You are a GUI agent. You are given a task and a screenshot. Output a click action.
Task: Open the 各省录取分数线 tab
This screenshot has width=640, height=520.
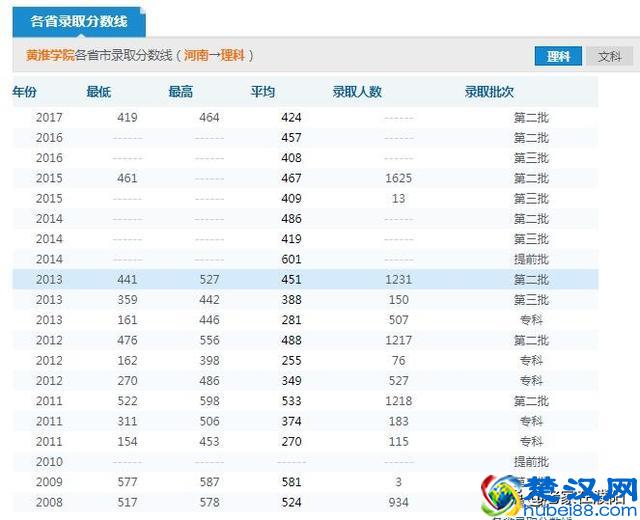coord(79,22)
